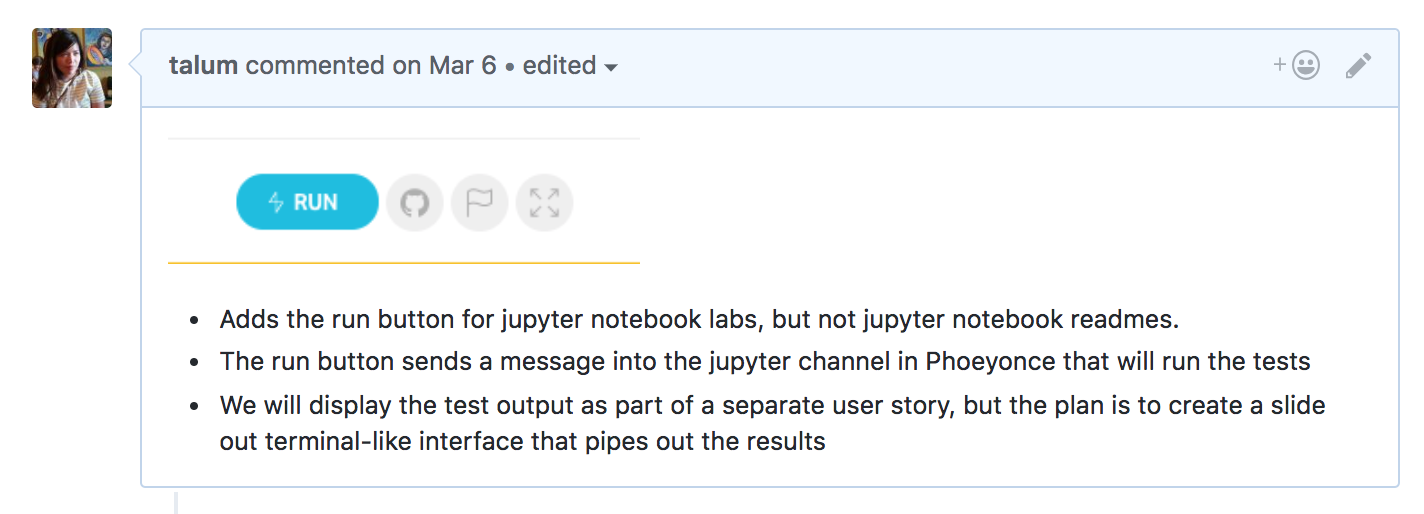Open talum's avatar photo
Viewport: 1424px width, 514px height.
72,68
